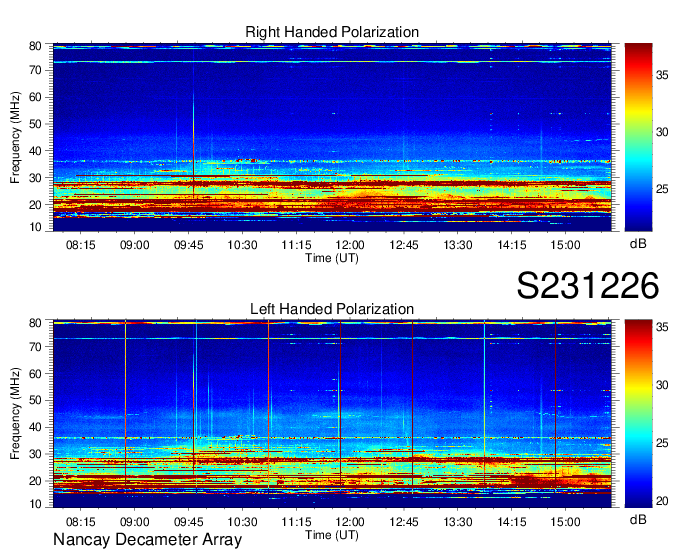The height and width of the screenshot is (552, 680).
Task: Click the "20" frequency tick of Left Handed plot
Action: tap(36, 481)
